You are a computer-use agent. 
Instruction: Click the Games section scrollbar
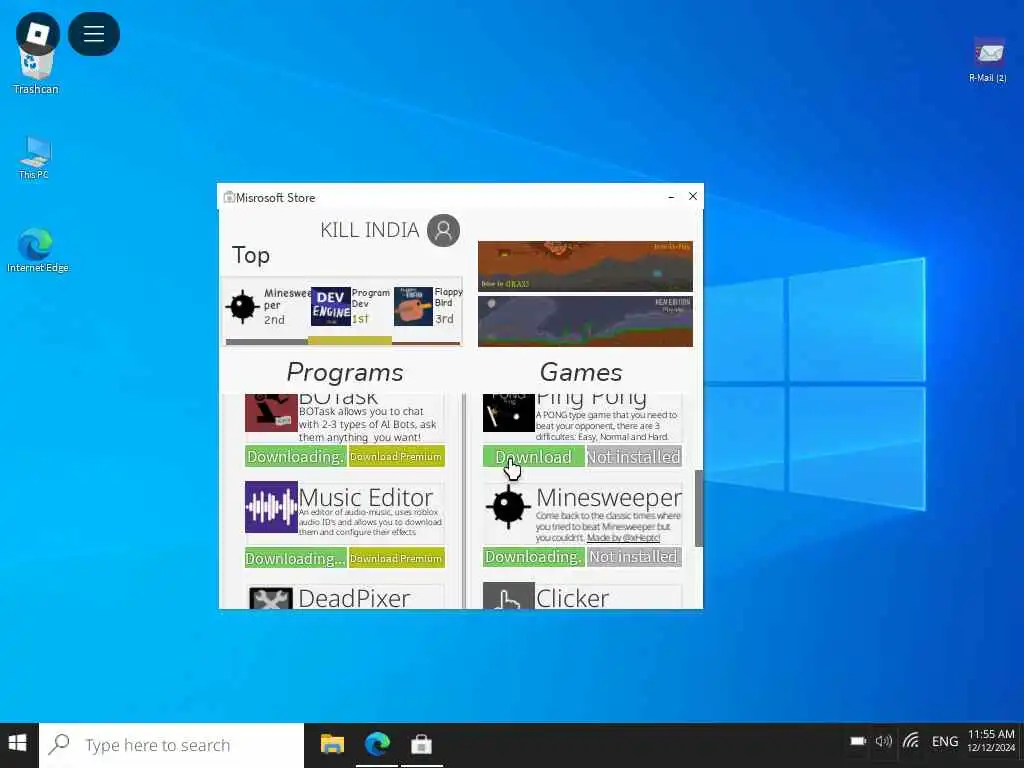(698, 508)
